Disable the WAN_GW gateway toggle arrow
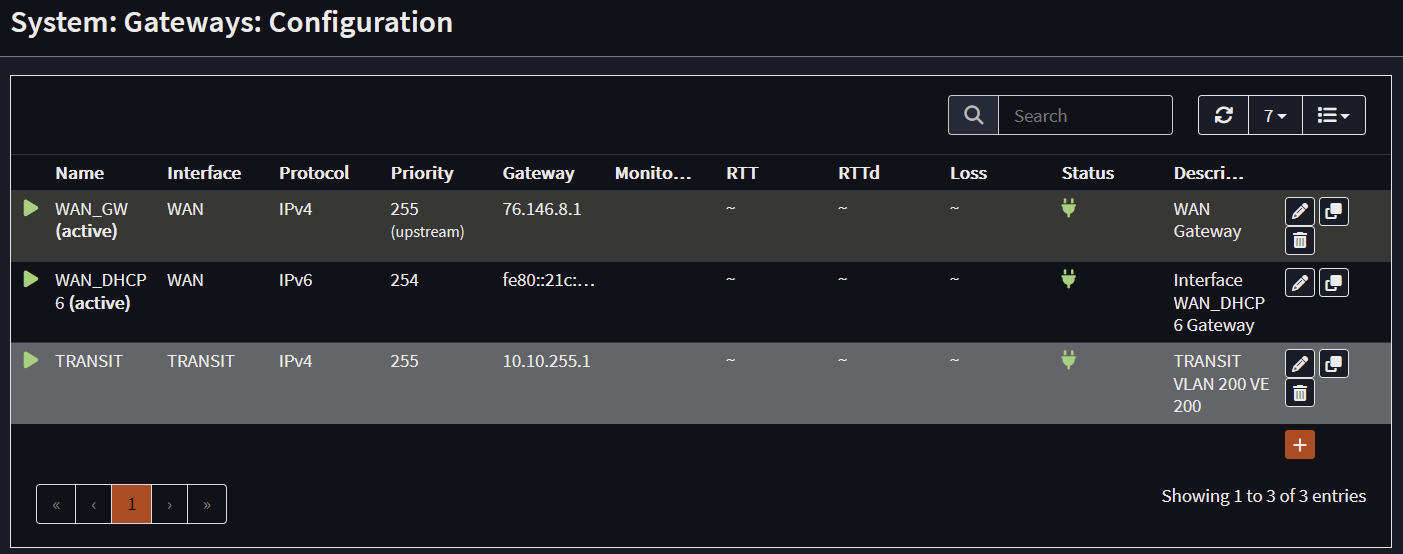Viewport: 1403px width, 554px height. pos(31,208)
